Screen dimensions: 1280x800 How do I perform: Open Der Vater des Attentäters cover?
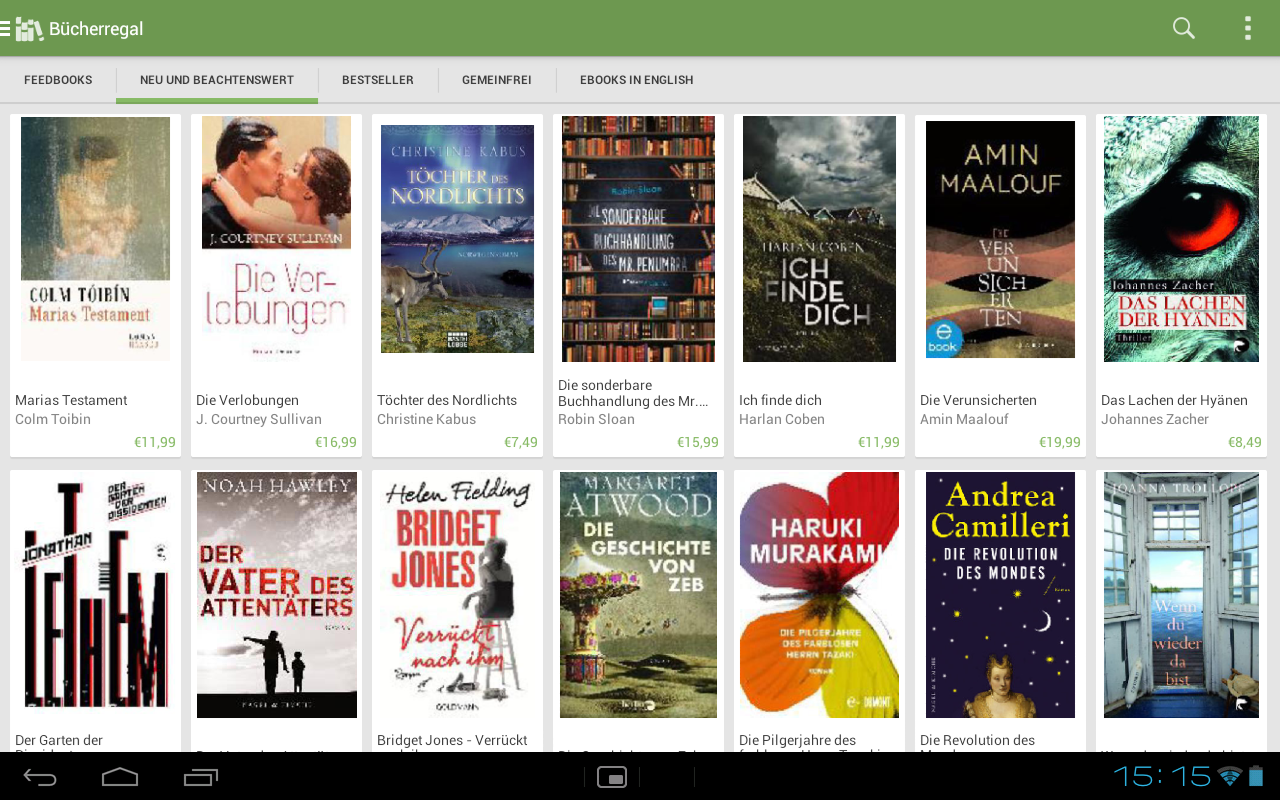(x=277, y=595)
